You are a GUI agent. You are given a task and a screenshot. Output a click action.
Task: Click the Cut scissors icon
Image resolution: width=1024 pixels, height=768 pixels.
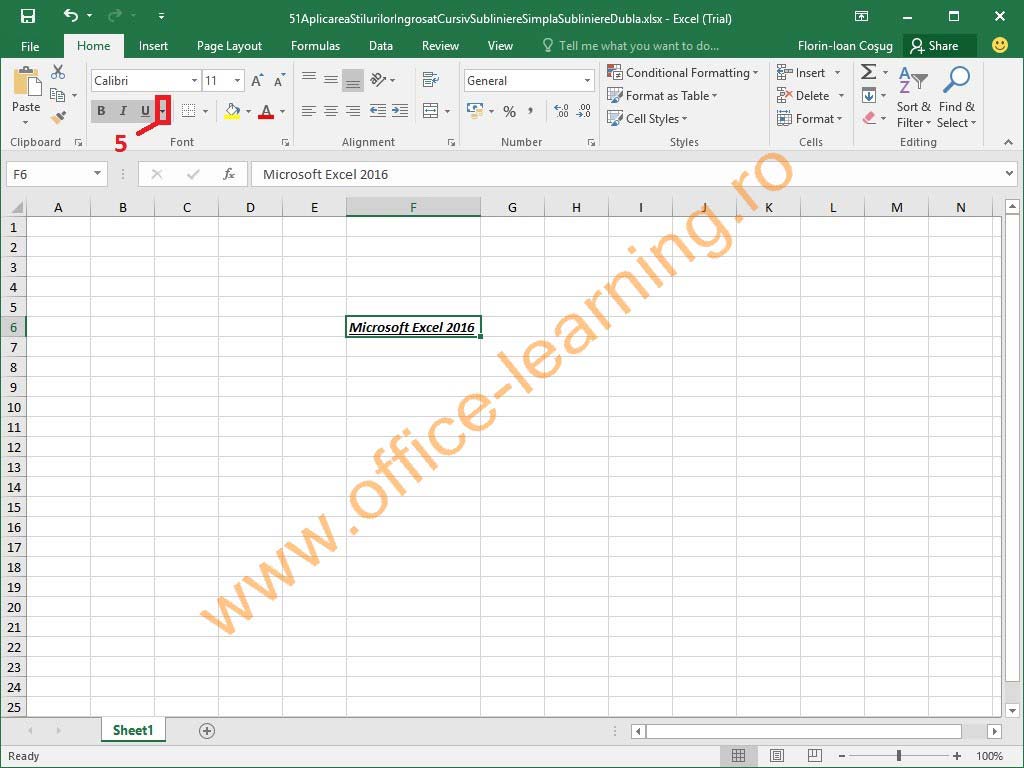click(58, 72)
